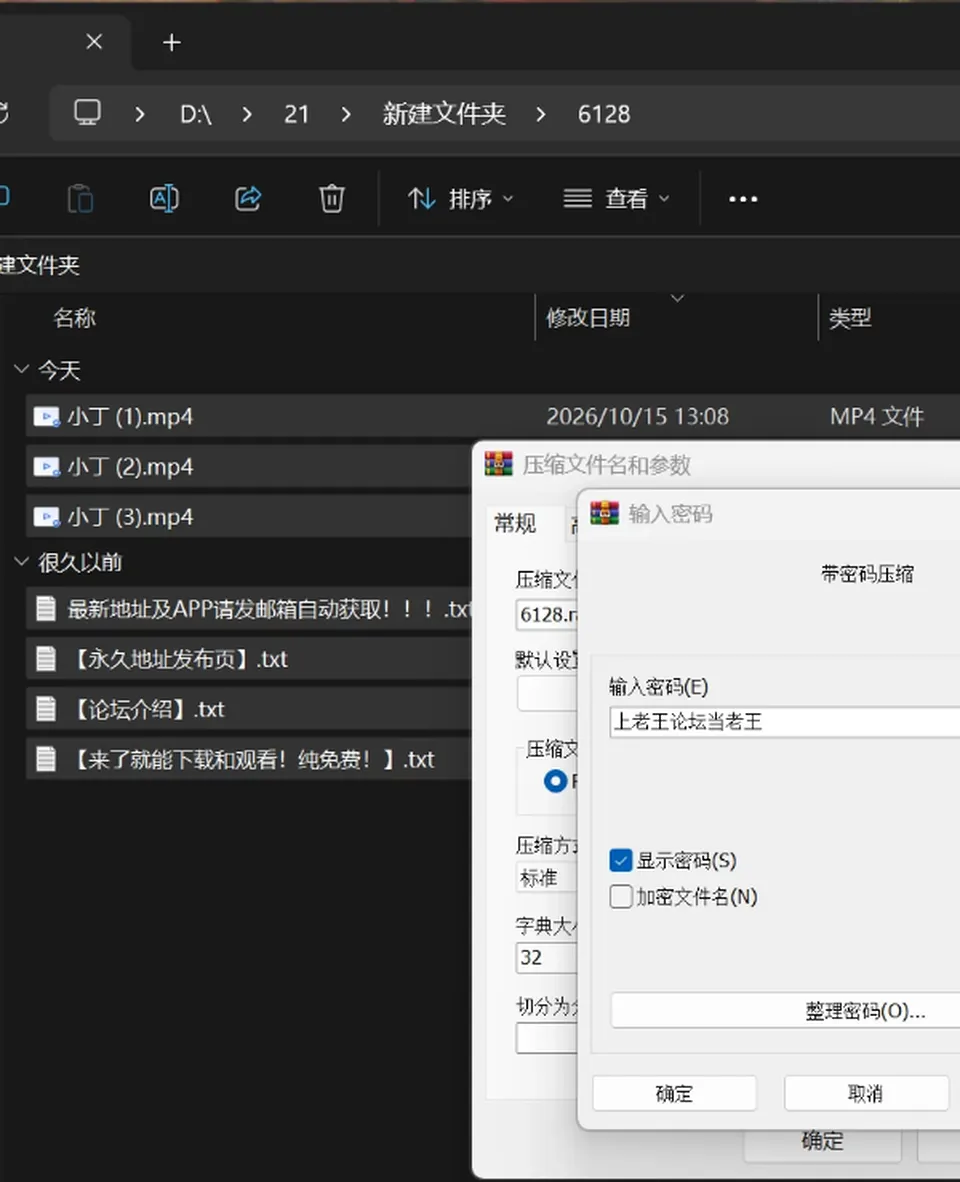
Task: Click 6128 in the address breadcrumb
Action: click(604, 114)
